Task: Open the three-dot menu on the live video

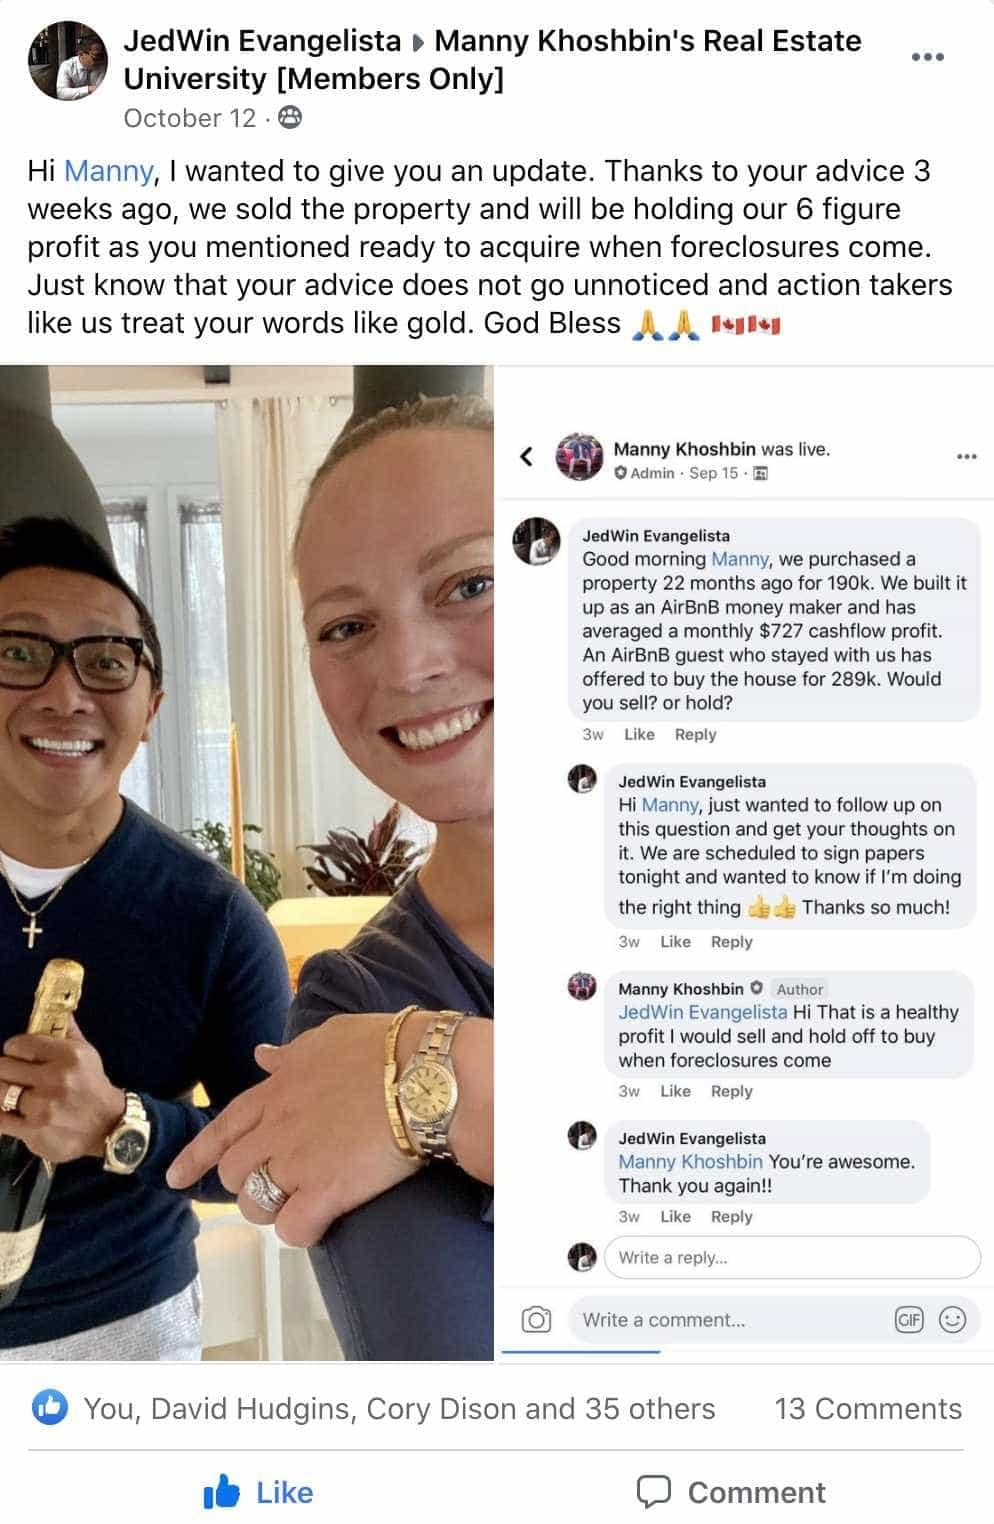Action: pos(966,457)
